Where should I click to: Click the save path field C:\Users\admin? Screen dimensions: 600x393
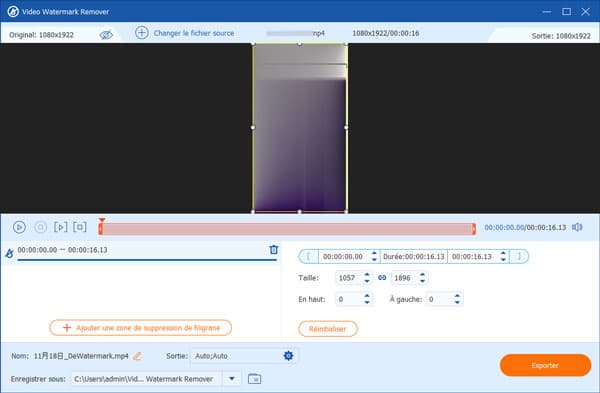(146, 379)
